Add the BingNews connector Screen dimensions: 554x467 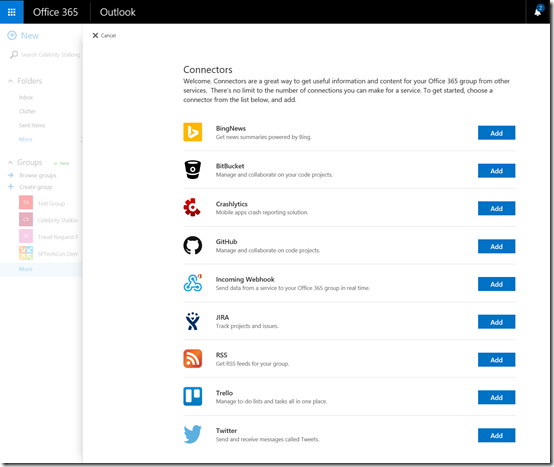click(x=496, y=133)
